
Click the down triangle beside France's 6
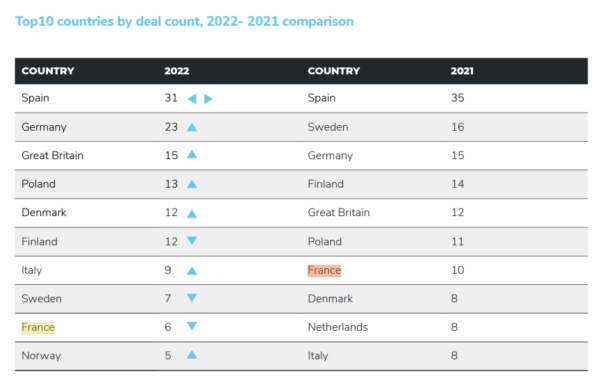pos(192,326)
